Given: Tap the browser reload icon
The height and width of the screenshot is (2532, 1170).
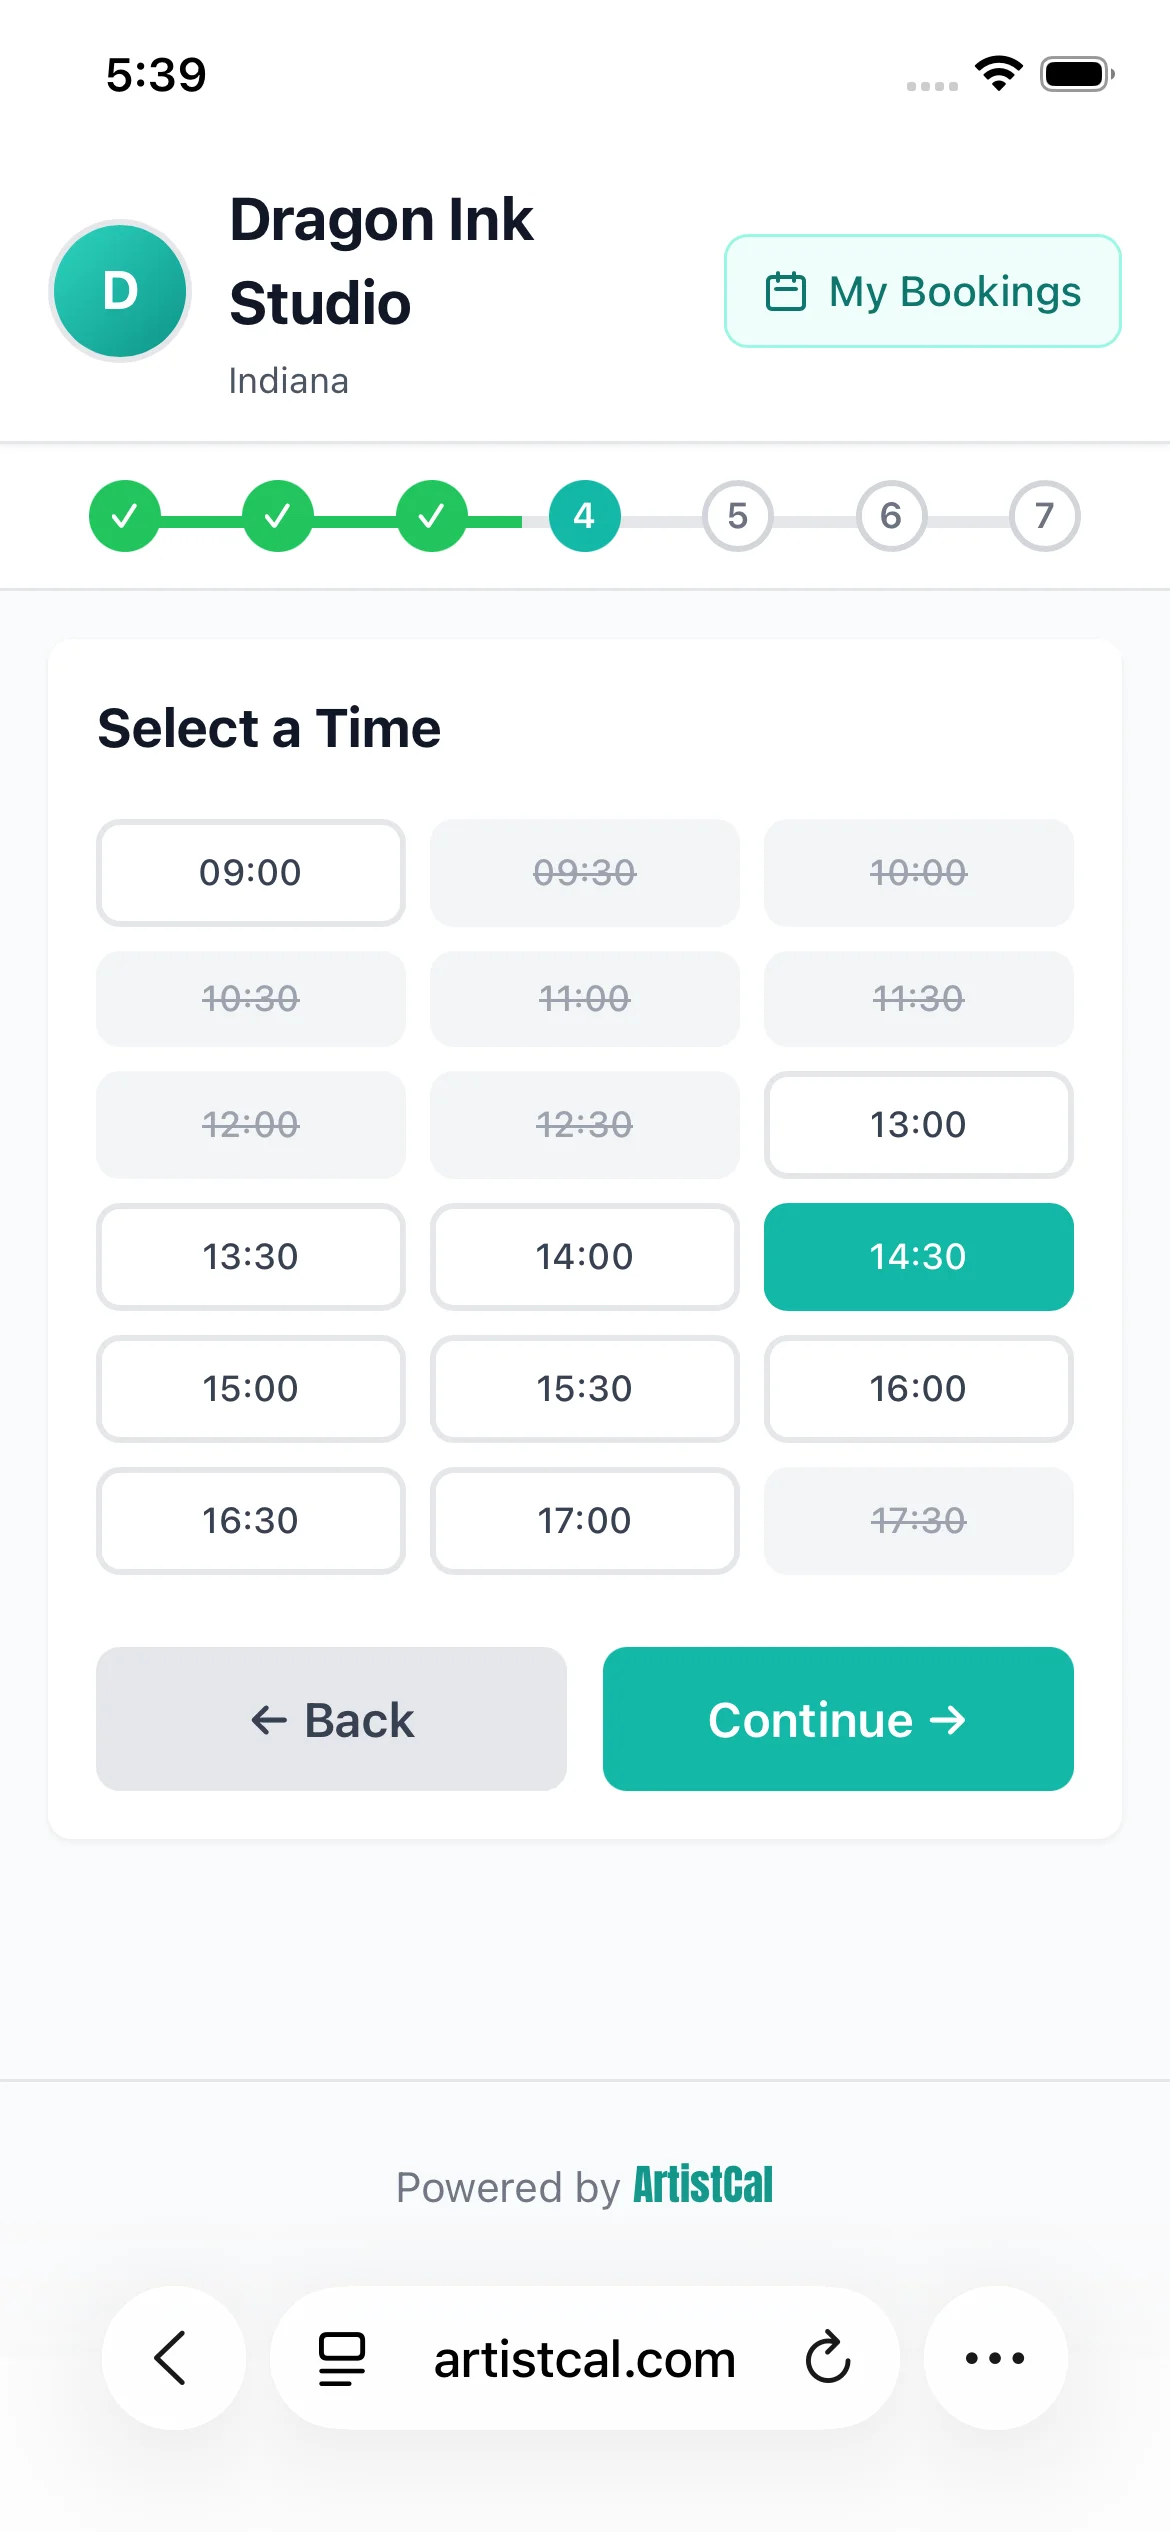Looking at the screenshot, I should pyautogui.click(x=826, y=2359).
